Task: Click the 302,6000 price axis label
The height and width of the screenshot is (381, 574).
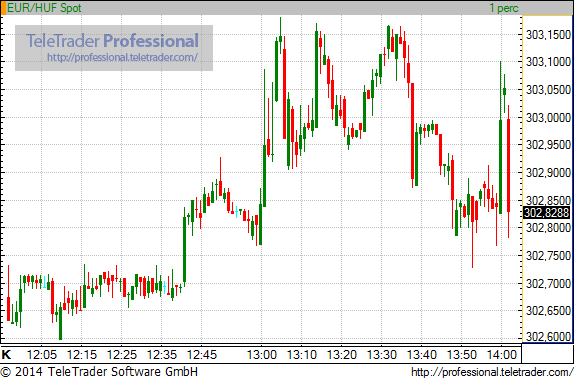Action: pos(548,337)
